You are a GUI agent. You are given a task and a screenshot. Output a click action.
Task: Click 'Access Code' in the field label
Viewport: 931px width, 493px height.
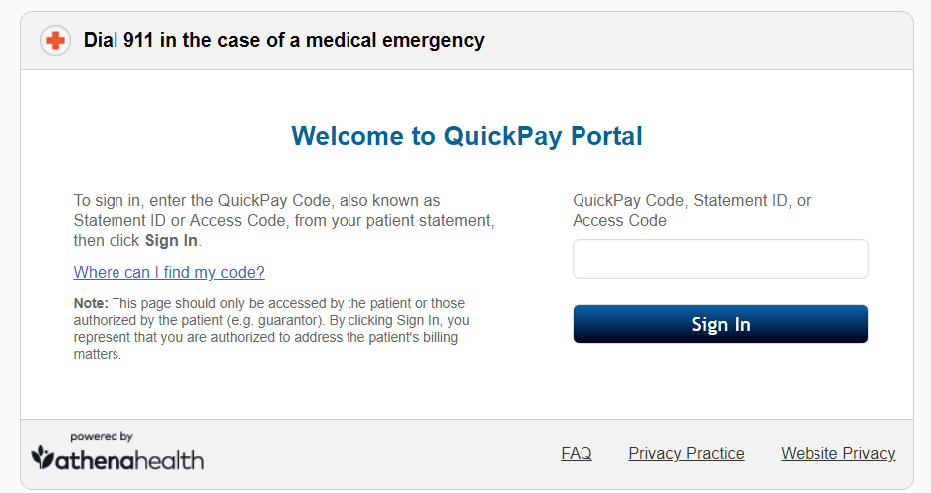coord(620,220)
